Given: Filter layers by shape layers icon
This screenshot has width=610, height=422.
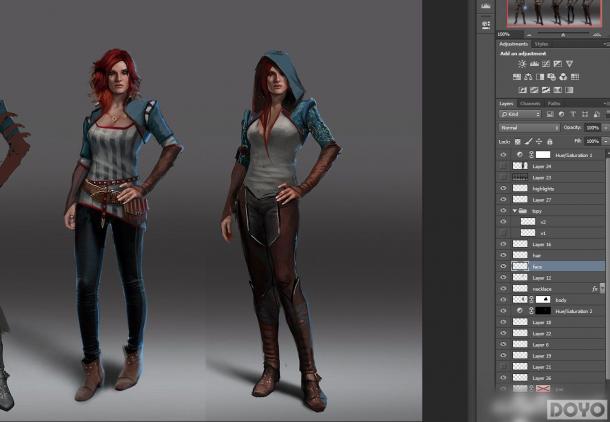Looking at the screenshot, I should coord(585,114).
